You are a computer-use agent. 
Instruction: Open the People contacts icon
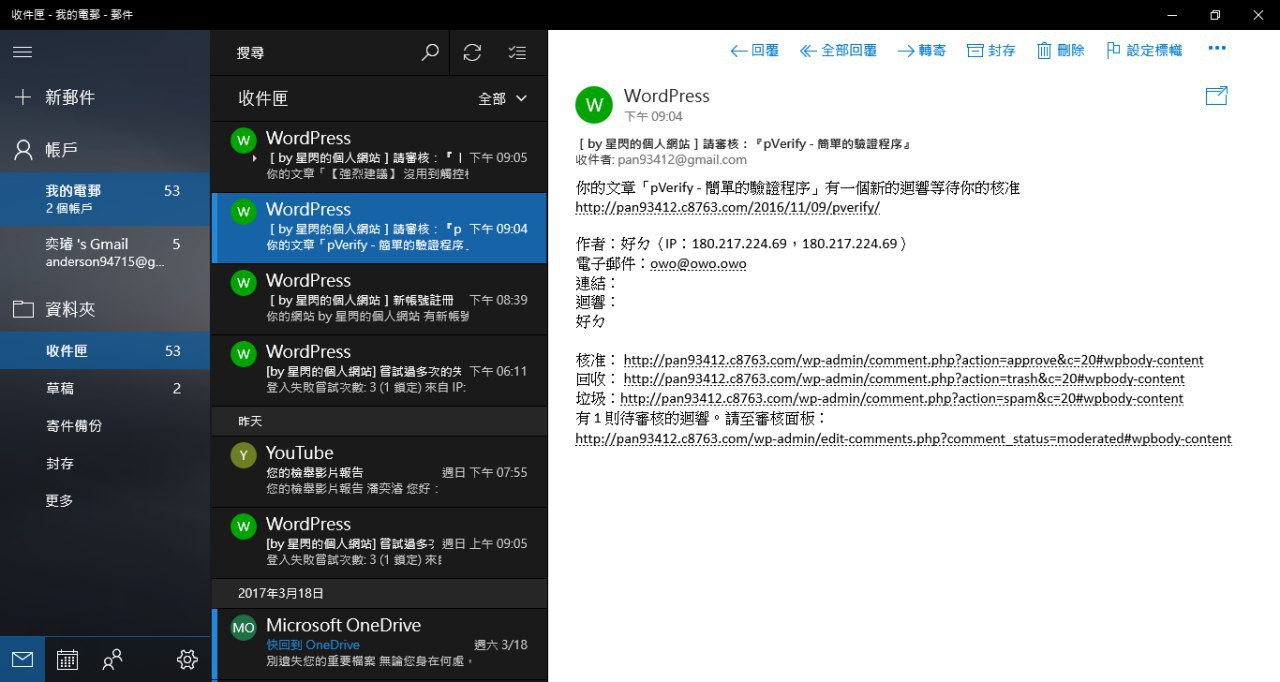coord(113,659)
